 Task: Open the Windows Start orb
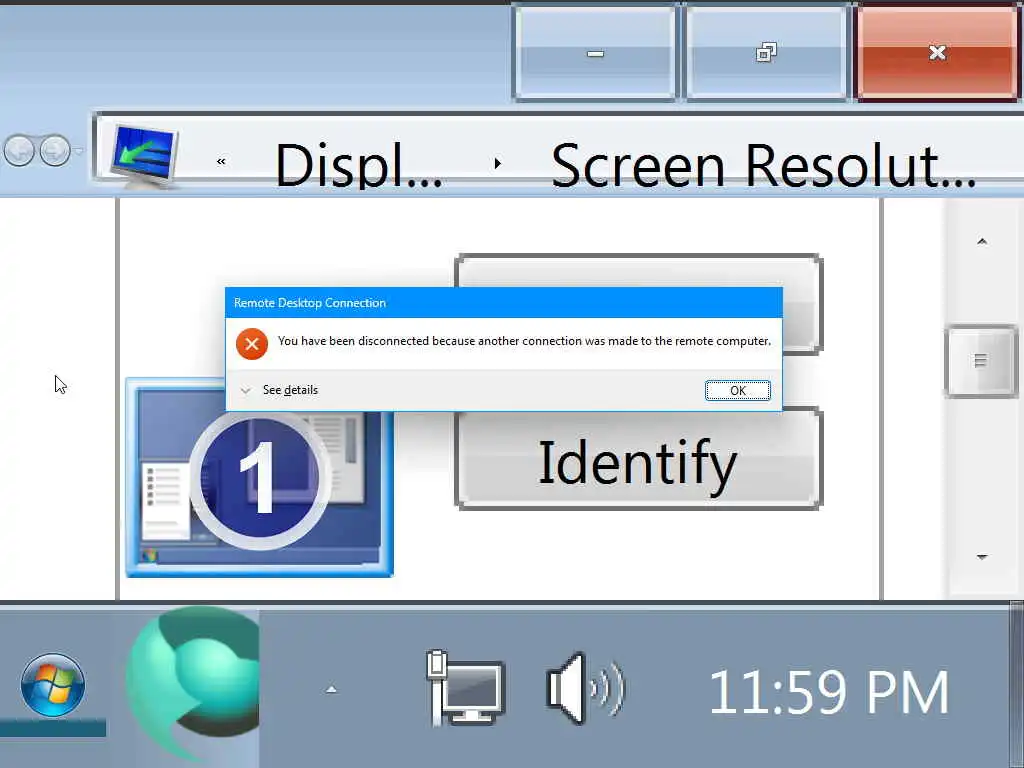53,685
